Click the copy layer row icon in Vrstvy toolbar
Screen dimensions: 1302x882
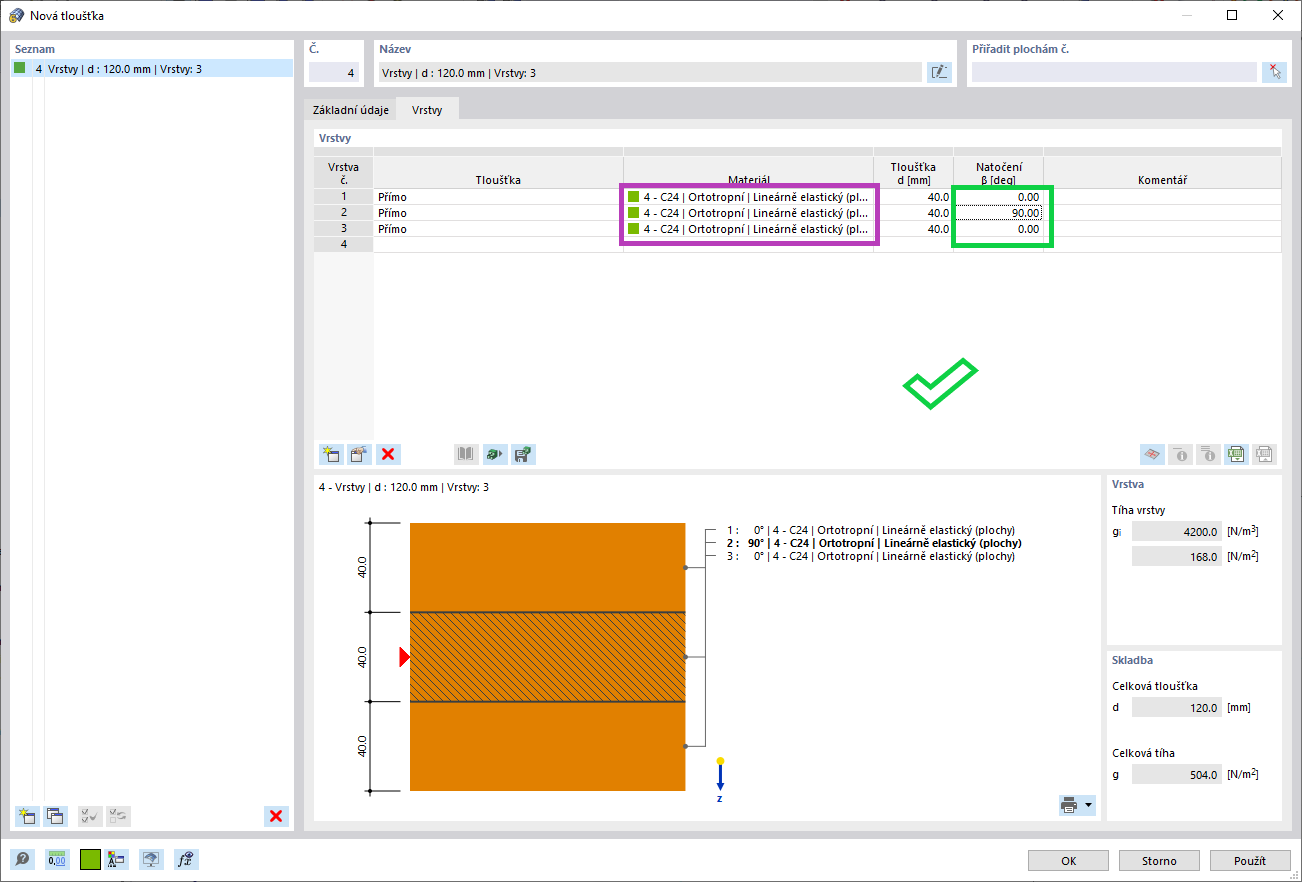[x=359, y=454]
